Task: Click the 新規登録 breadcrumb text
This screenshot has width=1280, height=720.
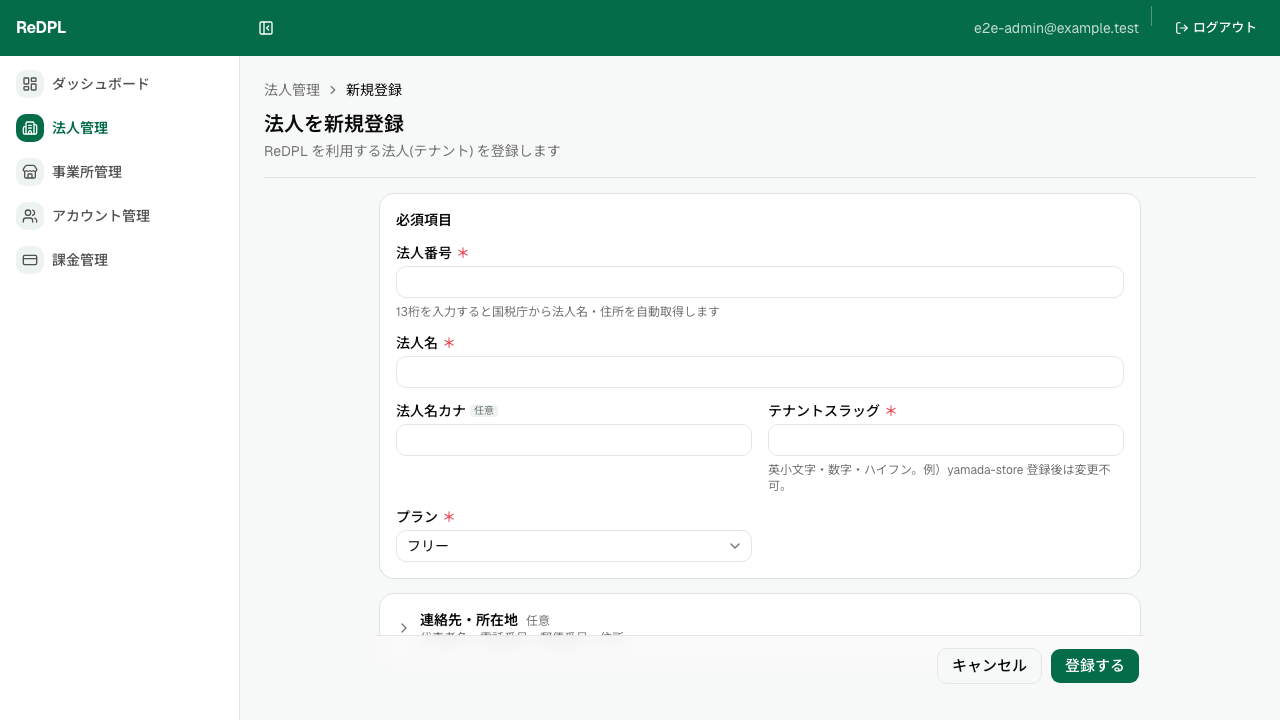Action: 374,90
